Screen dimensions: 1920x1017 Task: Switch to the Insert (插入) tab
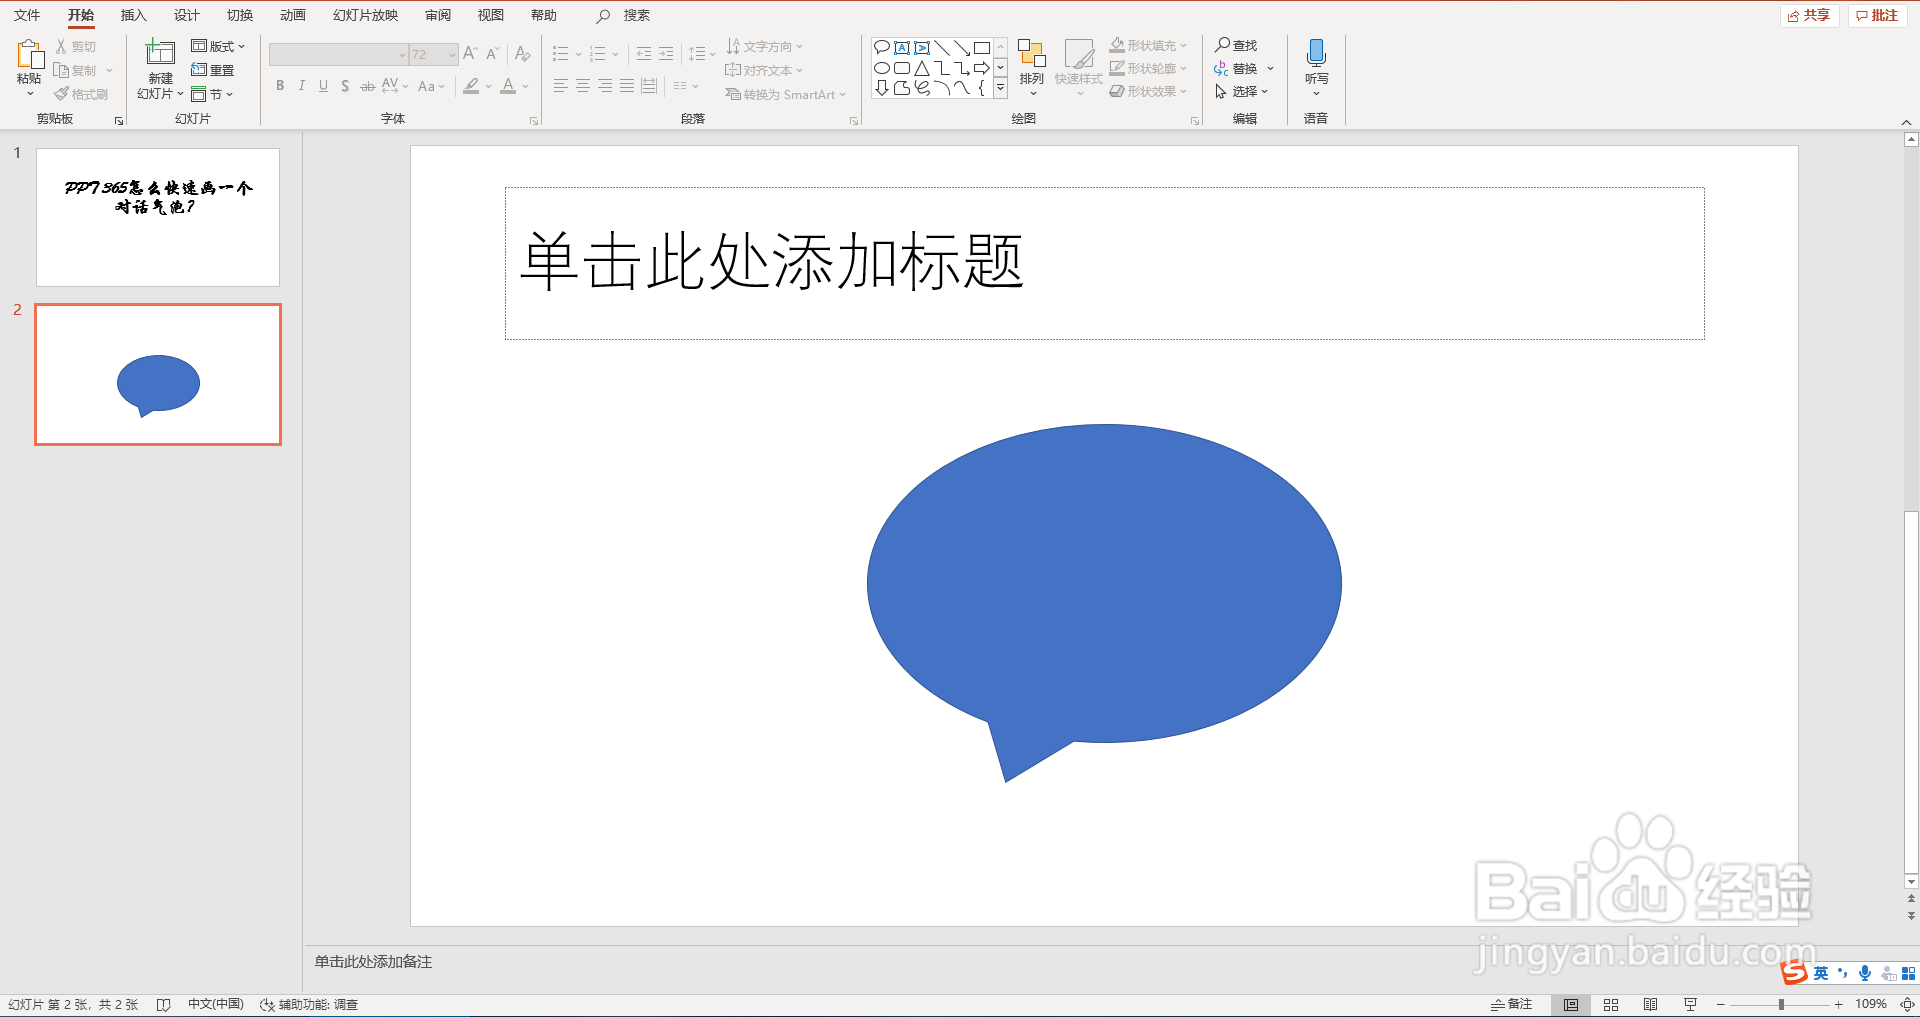pos(133,15)
